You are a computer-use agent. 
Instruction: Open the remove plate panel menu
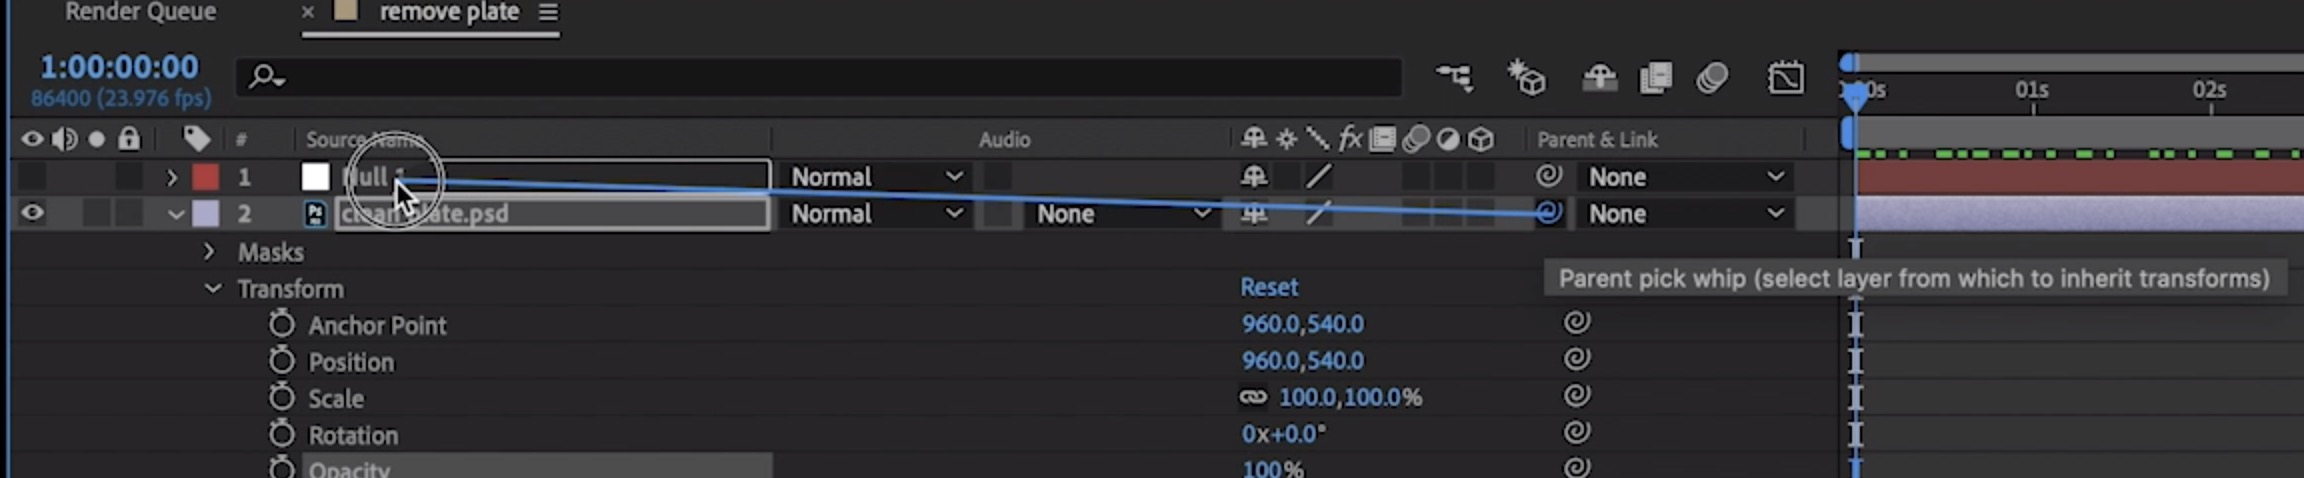point(548,13)
